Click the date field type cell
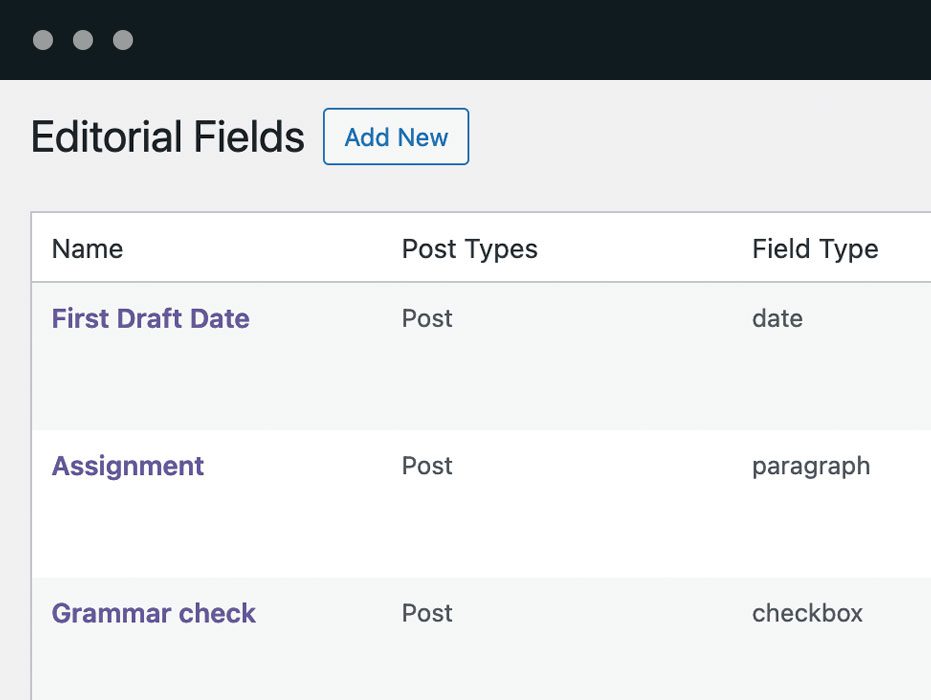The height and width of the screenshot is (700, 931). tap(777, 319)
